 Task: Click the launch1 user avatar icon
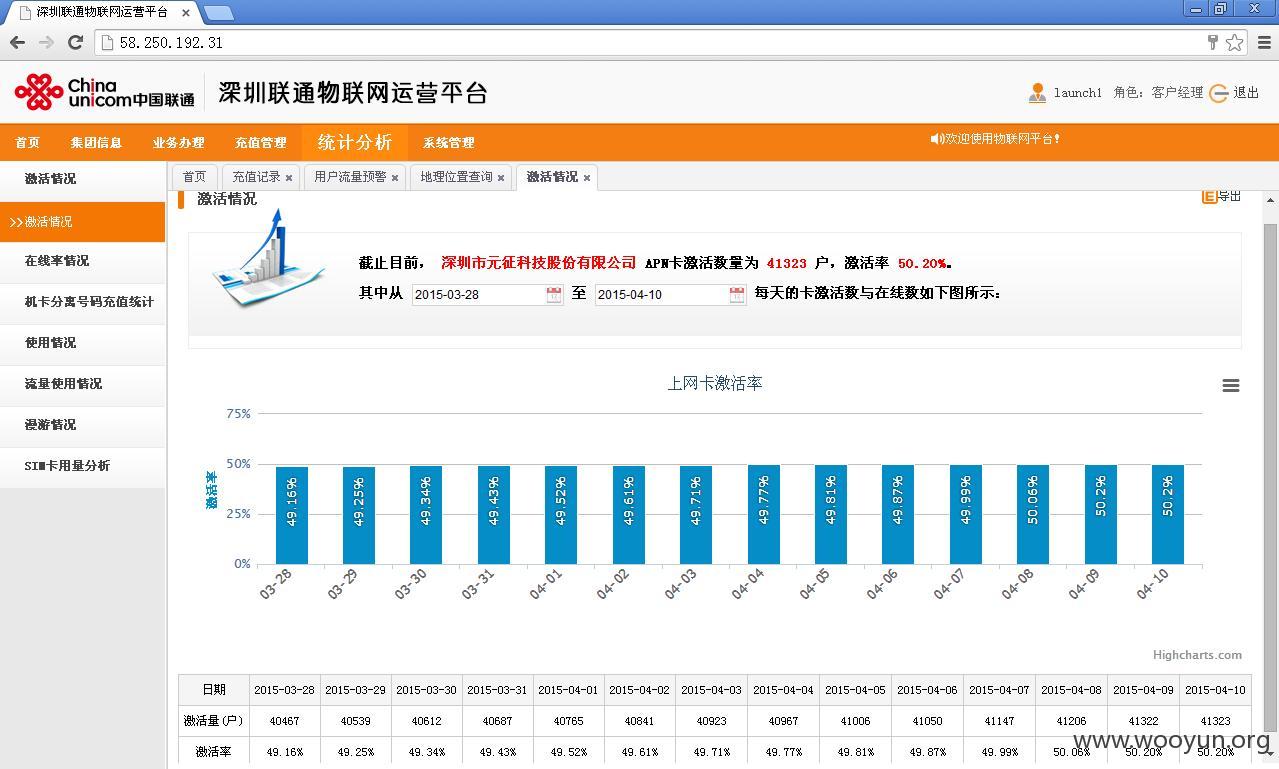point(1037,93)
